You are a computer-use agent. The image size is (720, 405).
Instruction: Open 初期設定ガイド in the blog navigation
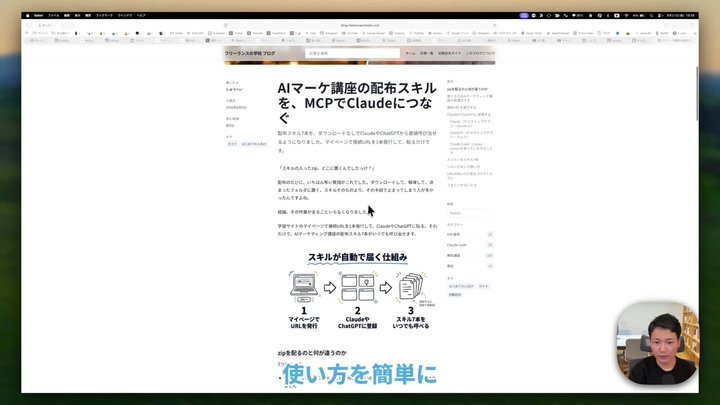coord(449,53)
